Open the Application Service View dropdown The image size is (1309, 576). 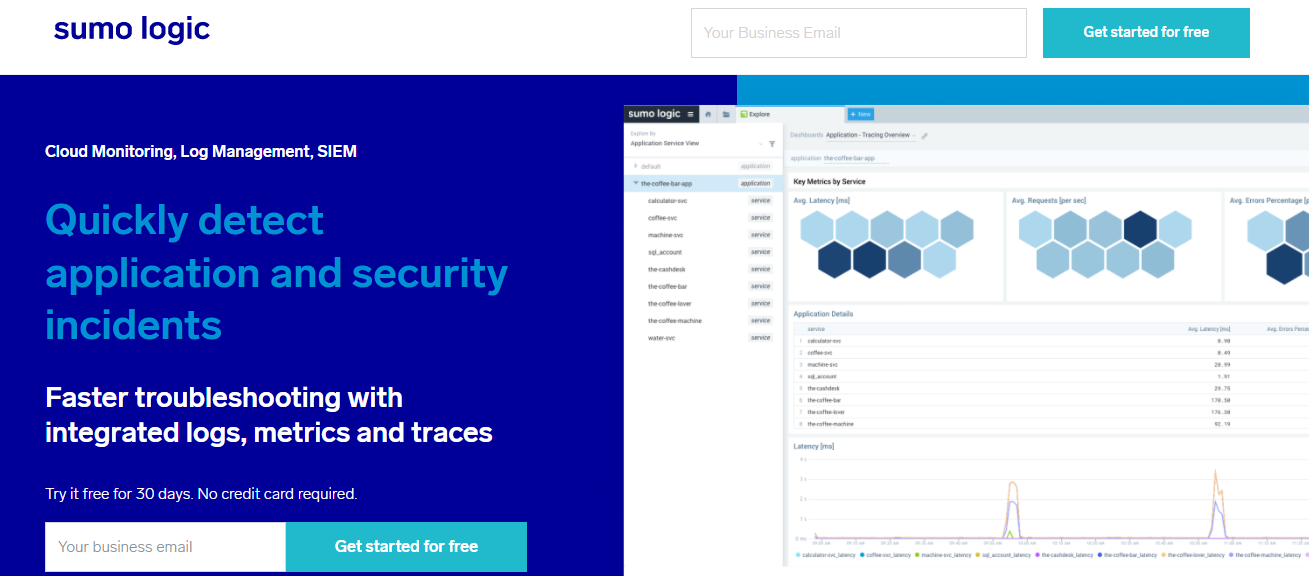click(x=696, y=143)
